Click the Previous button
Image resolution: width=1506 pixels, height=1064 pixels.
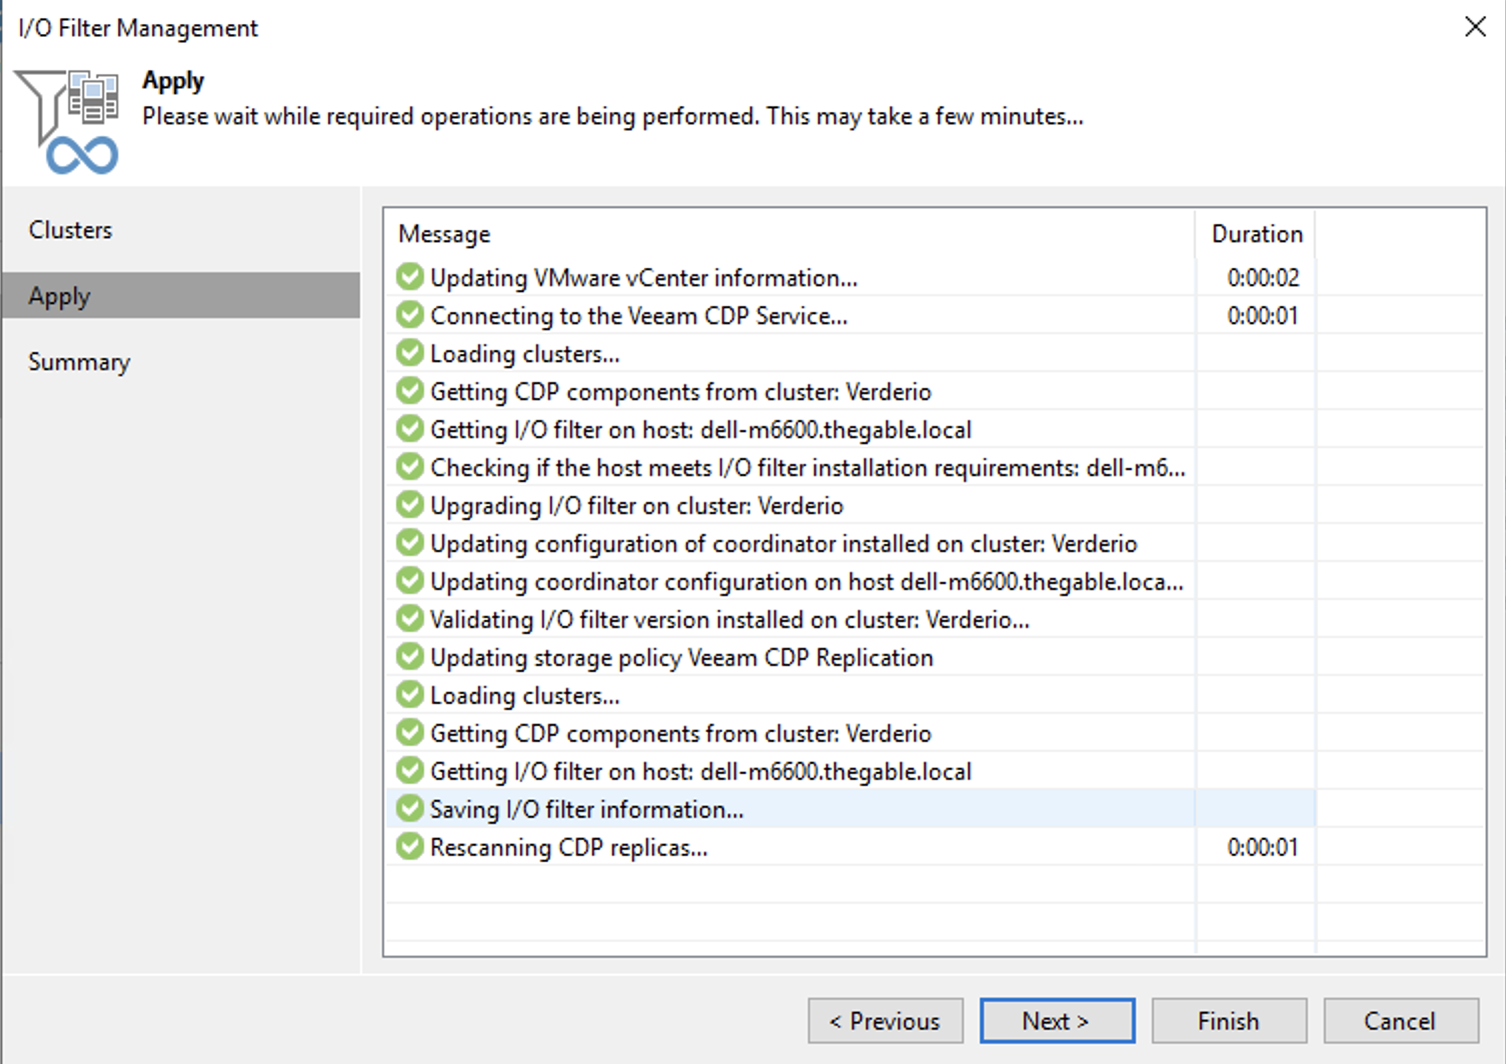coord(885,1021)
